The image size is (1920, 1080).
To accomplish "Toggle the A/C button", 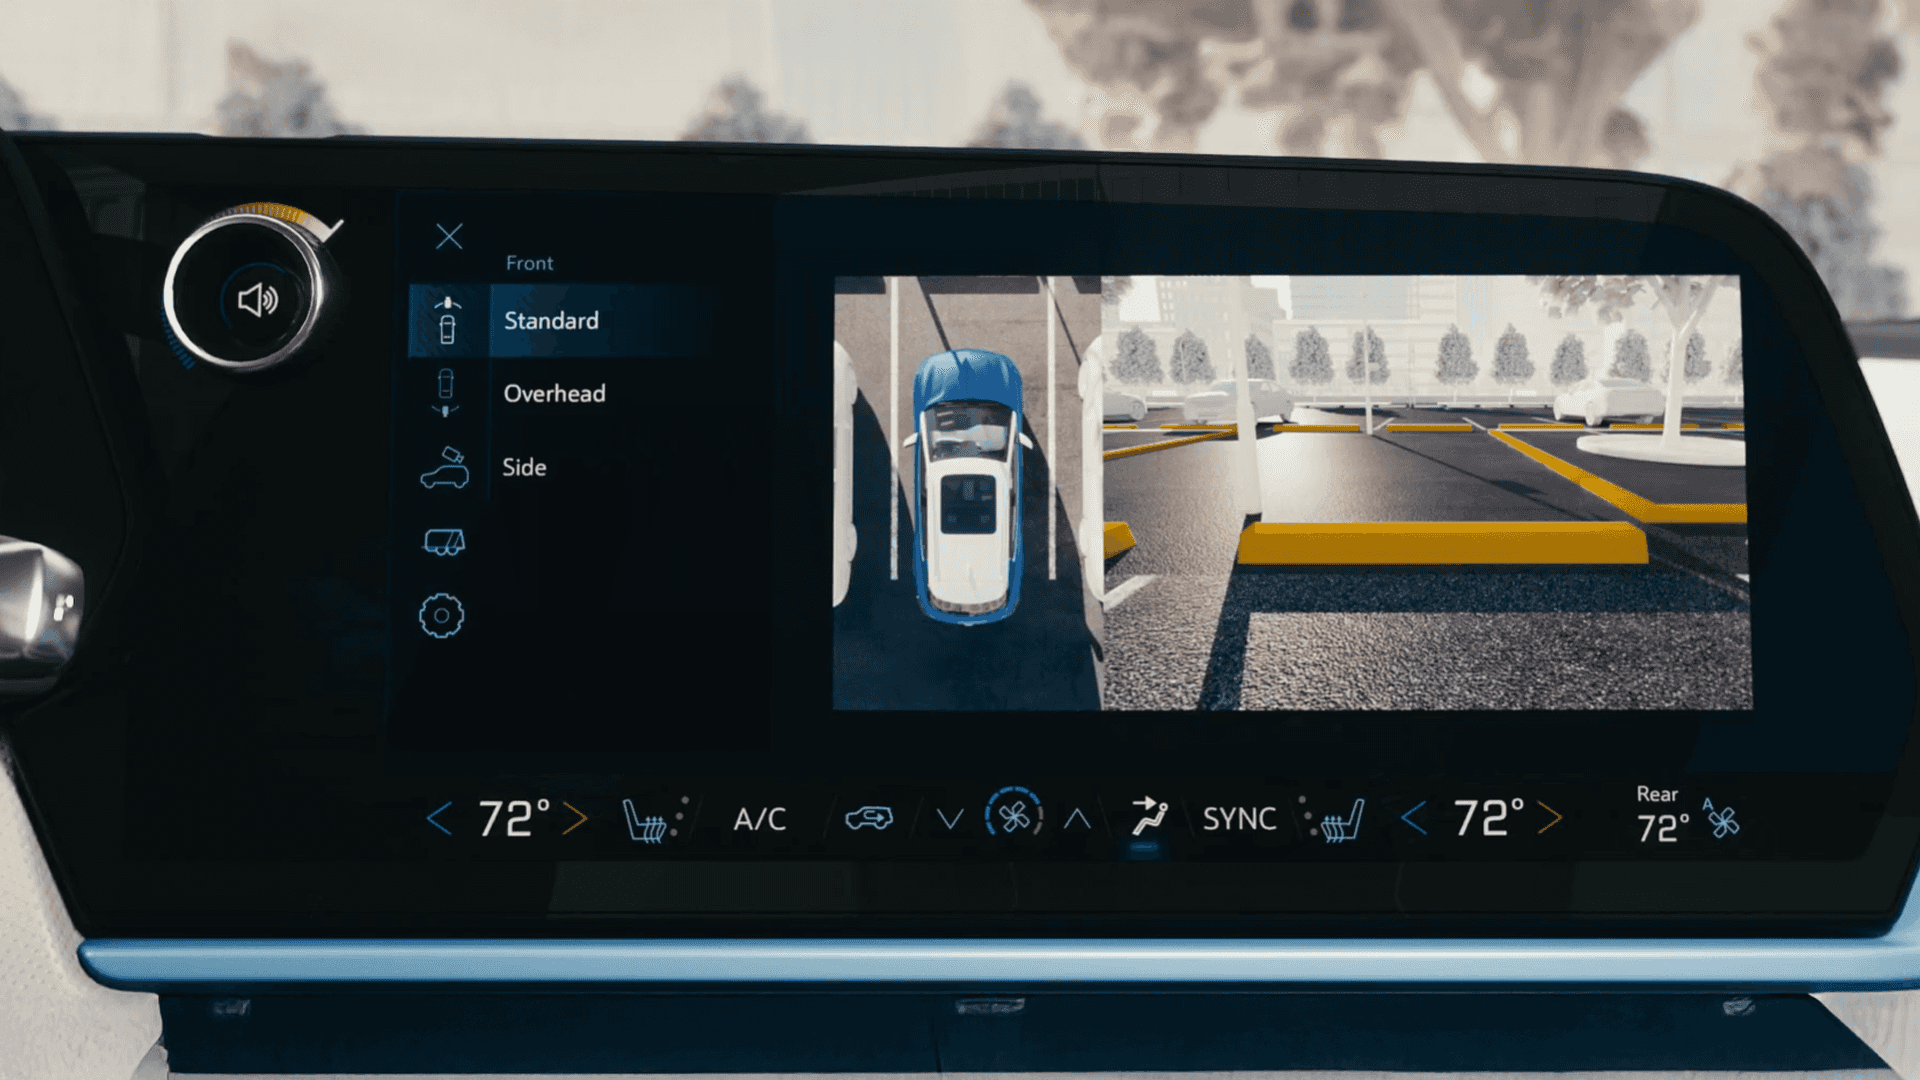I will pos(759,820).
